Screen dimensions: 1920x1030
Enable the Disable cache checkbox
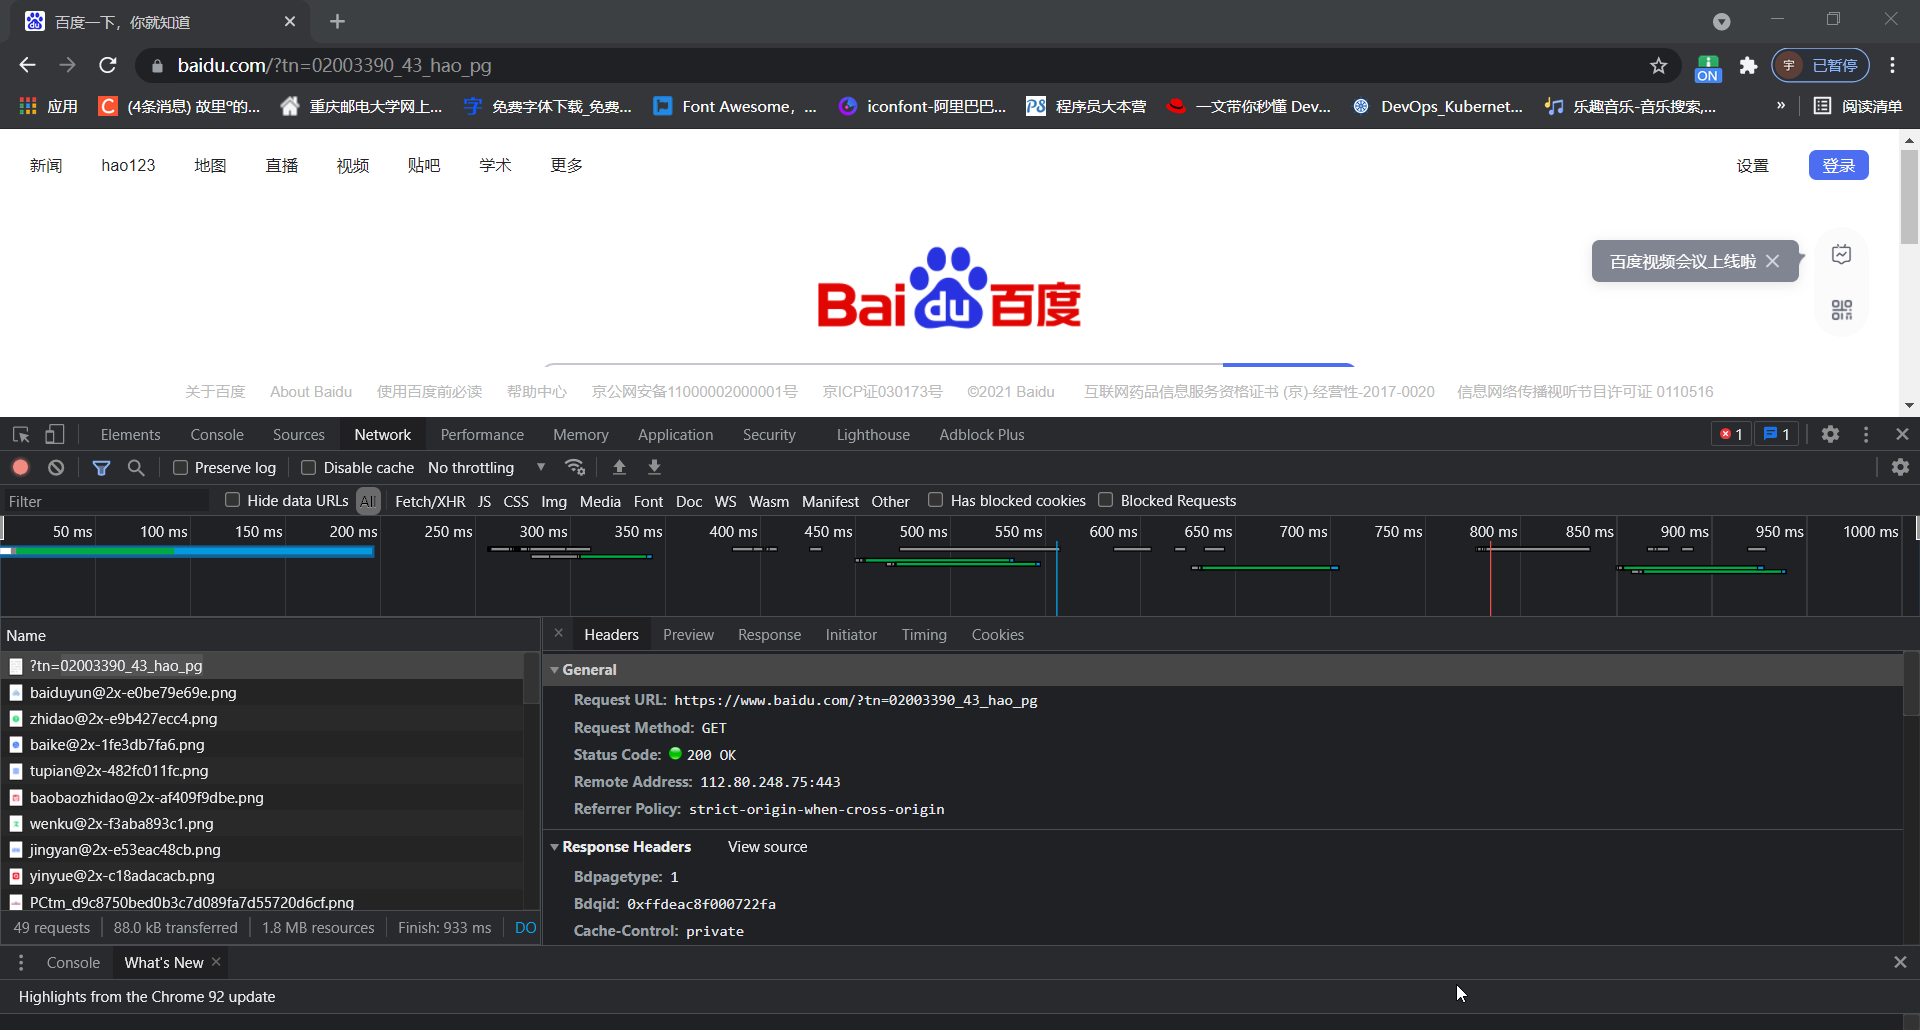pos(309,467)
